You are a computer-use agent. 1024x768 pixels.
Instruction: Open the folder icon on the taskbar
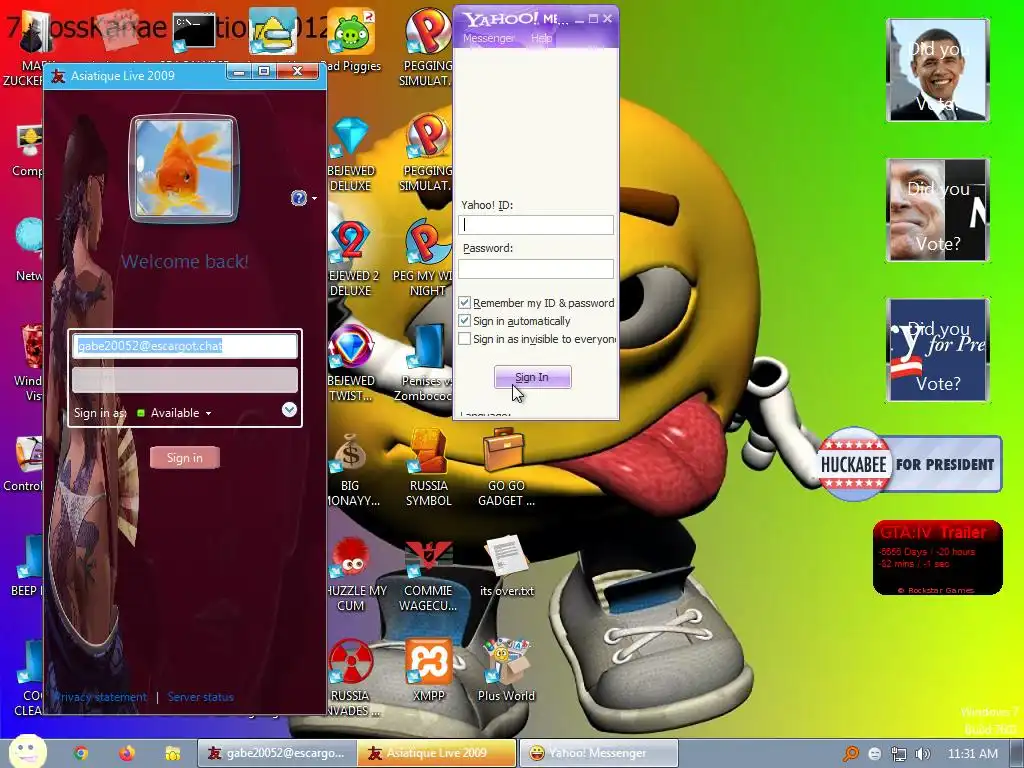point(172,754)
